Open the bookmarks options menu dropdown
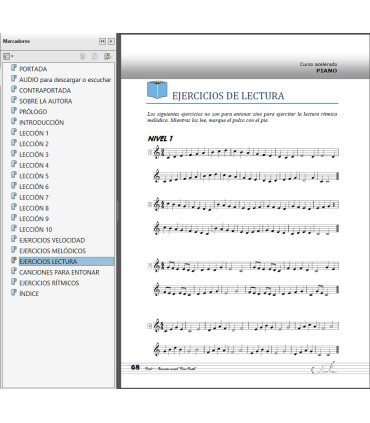Image resolution: width=370 pixels, height=423 pixels. click(x=8, y=56)
